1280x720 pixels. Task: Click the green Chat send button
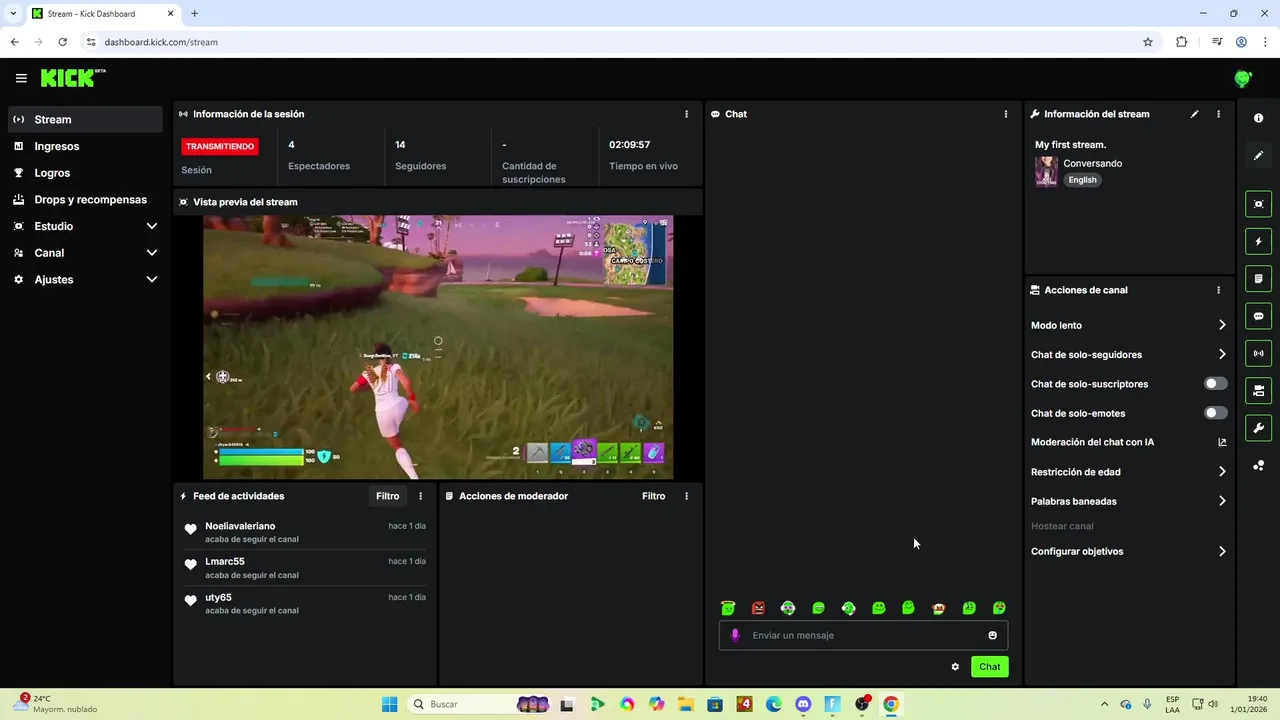989,667
